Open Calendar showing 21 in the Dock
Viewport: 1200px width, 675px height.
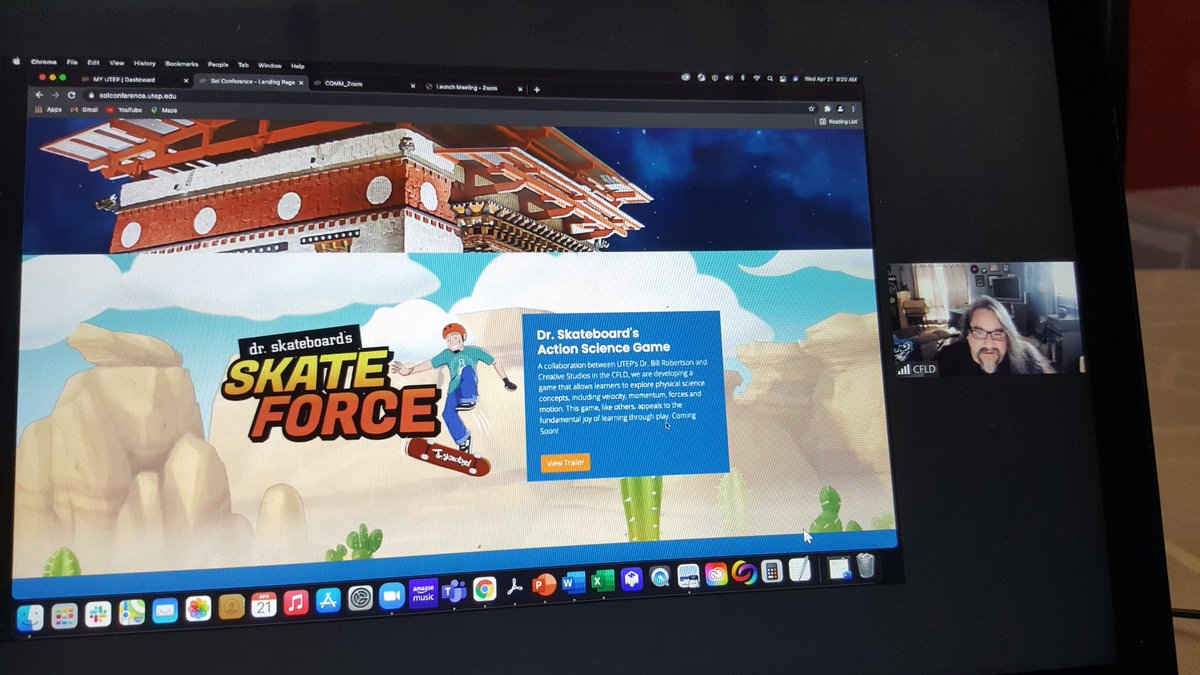[x=263, y=604]
